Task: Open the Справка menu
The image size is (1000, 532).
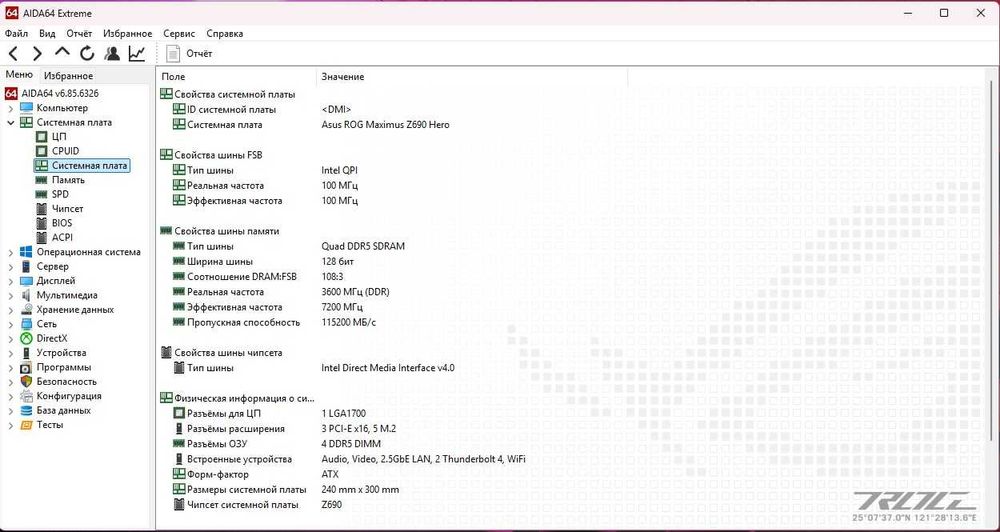Action: coord(225,33)
